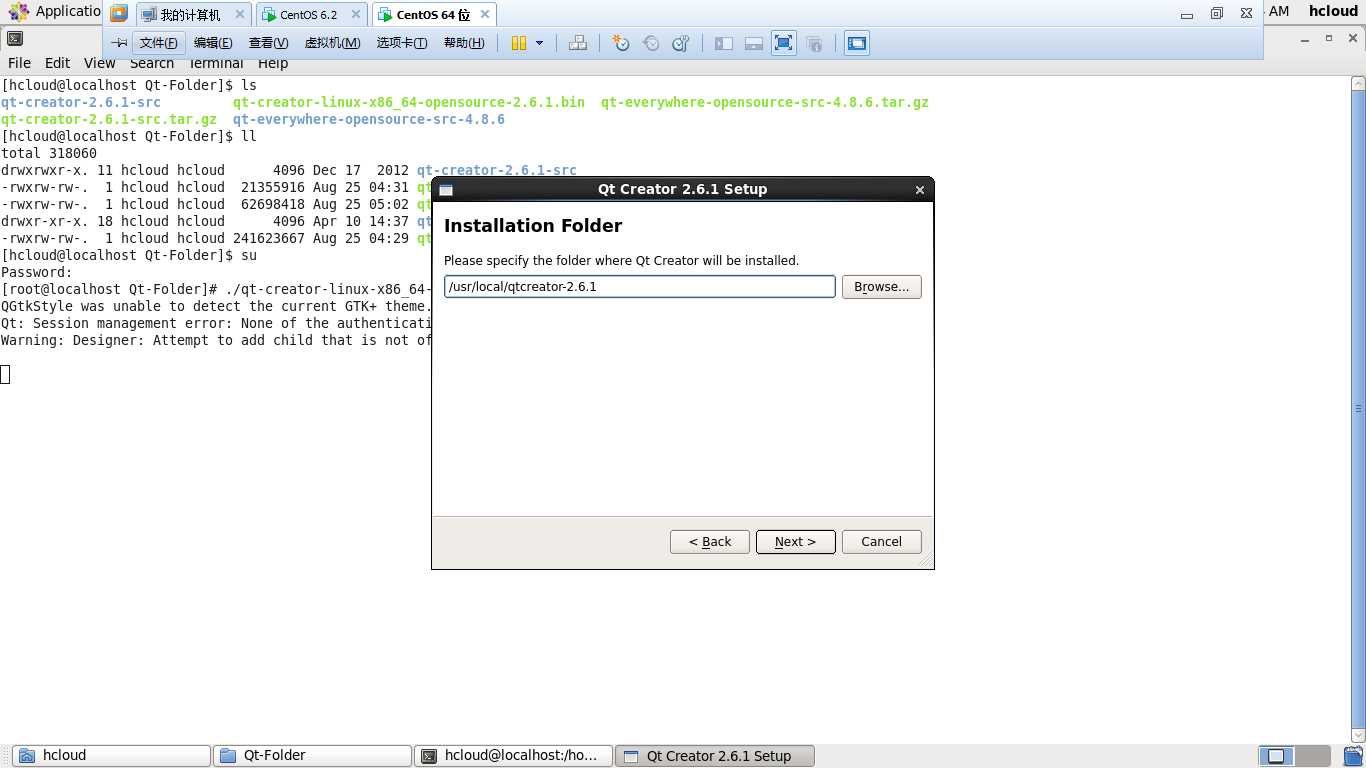Click 'qt-creator-2.6.1-src.tar.gz' in terminal listing
Viewport: 1366px width, 768px height.
(x=109, y=119)
